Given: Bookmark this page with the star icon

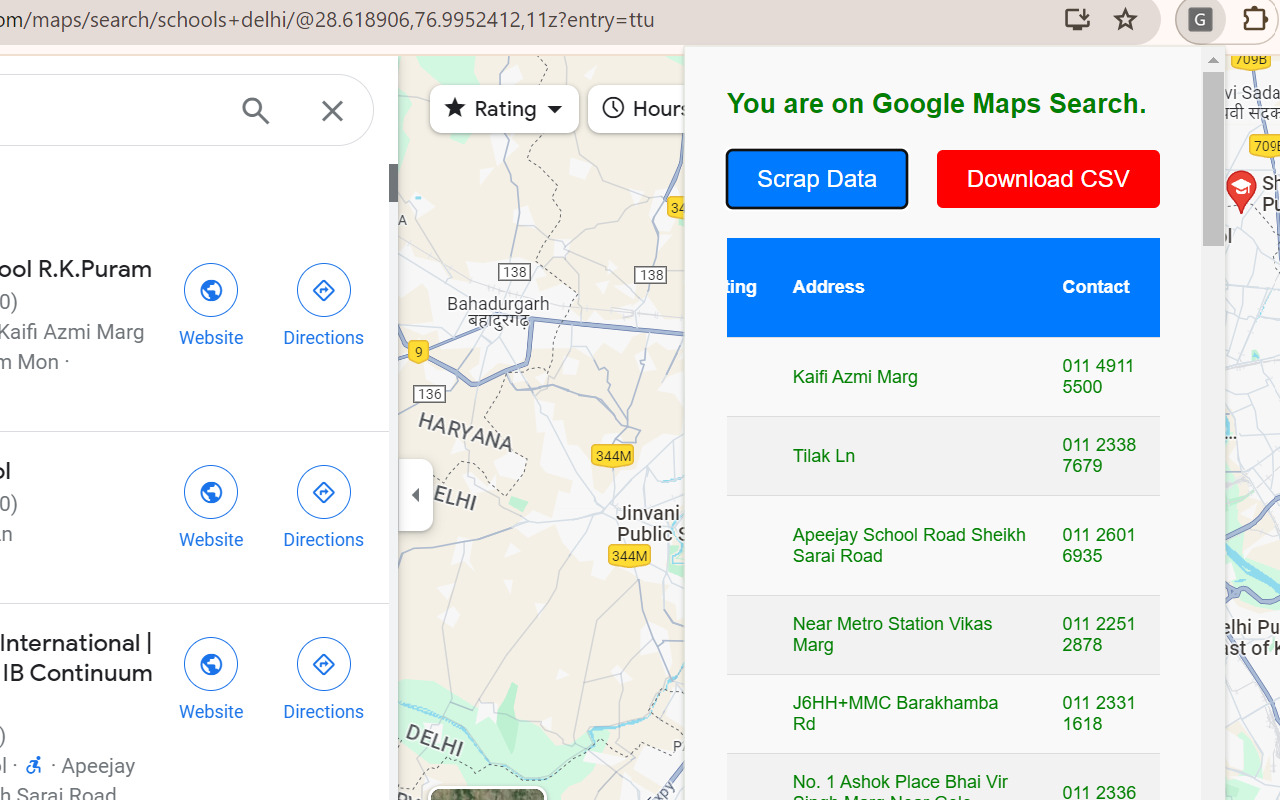Looking at the screenshot, I should [1125, 19].
